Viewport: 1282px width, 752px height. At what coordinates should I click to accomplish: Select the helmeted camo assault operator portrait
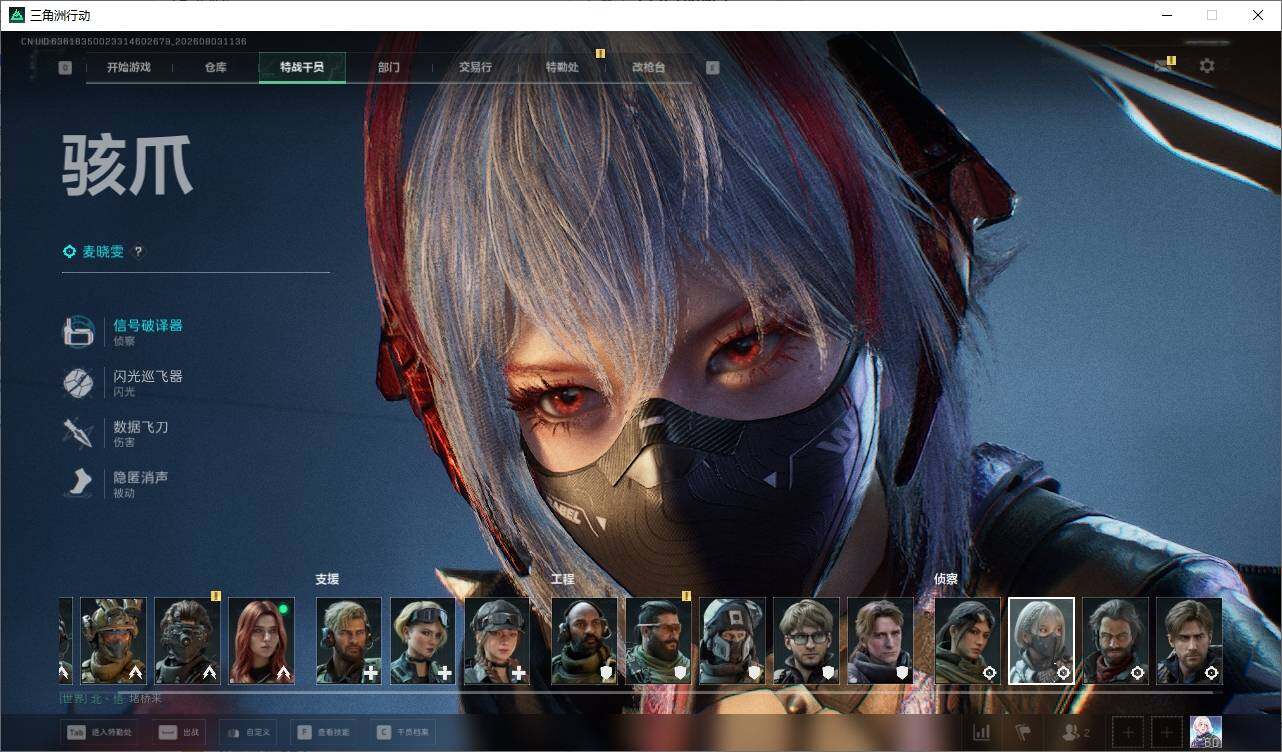[113, 641]
